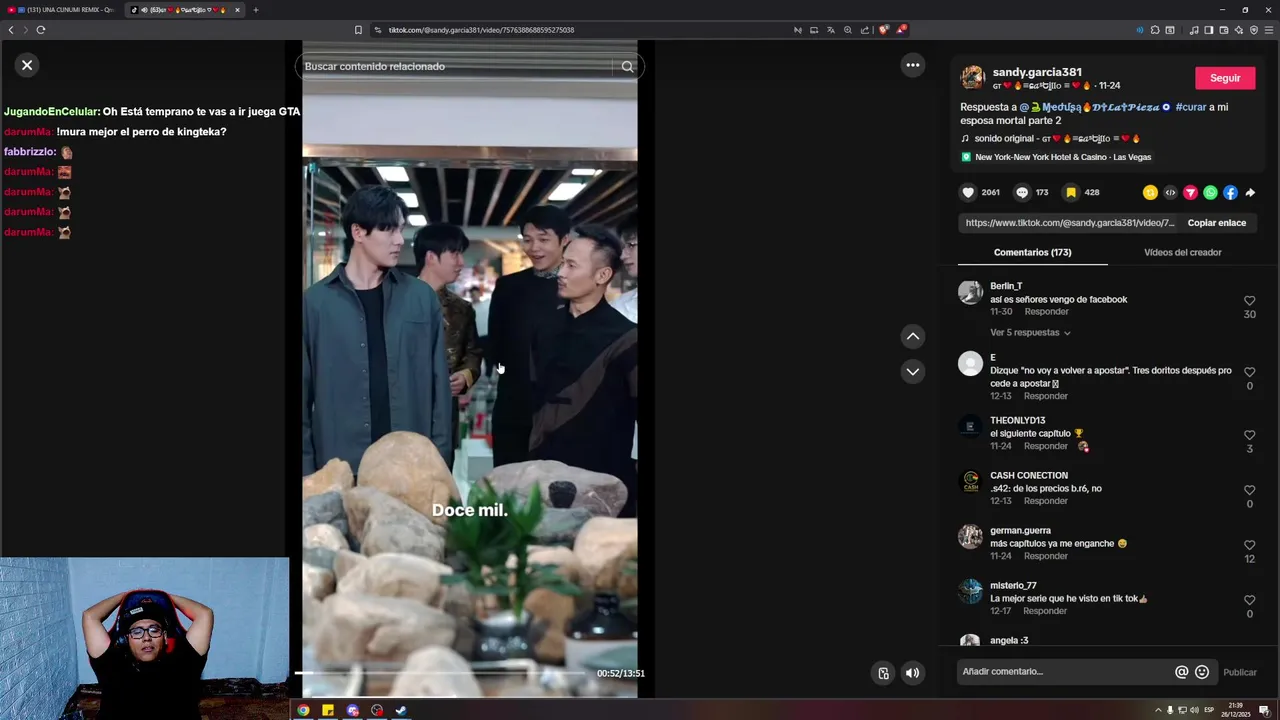Image resolution: width=1280 pixels, height=720 pixels.
Task: Open the taskbar clock showing 21:39
Action: [x=1236, y=710]
